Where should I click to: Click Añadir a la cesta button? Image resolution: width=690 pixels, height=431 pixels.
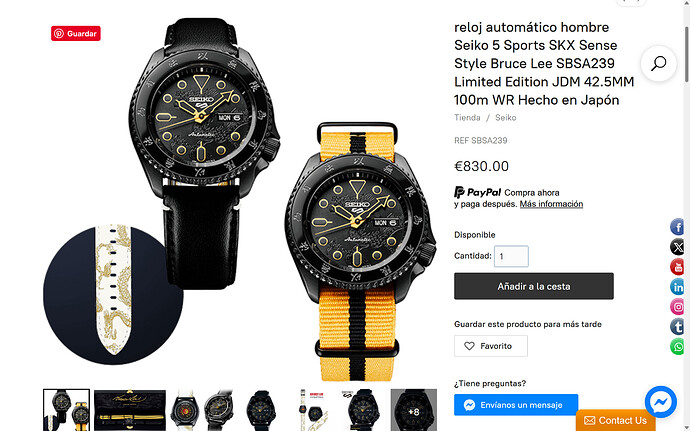(x=534, y=286)
